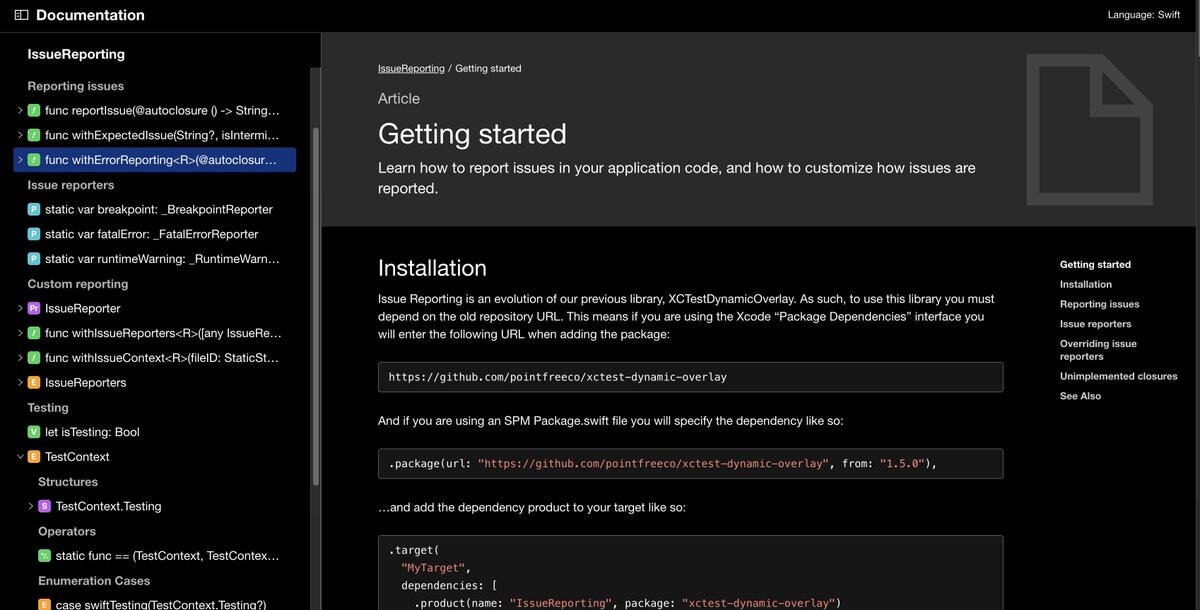Open the IssueReporting breadcrumb link
The height and width of the screenshot is (610, 1200).
411,68
